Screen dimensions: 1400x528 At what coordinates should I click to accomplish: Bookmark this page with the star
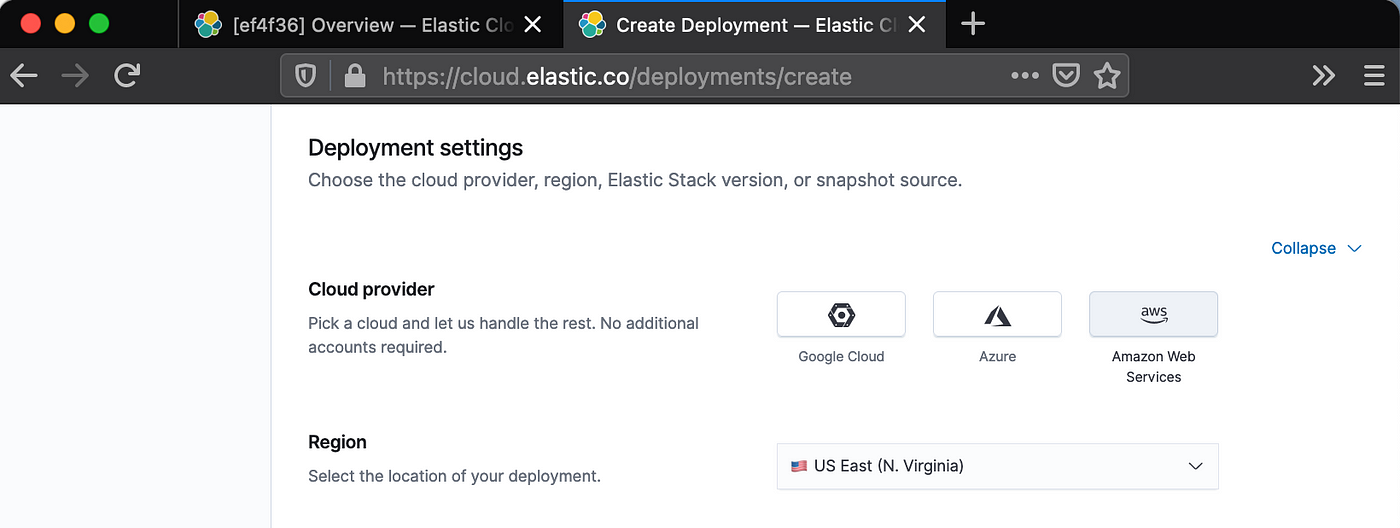(x=1107, y=76)
